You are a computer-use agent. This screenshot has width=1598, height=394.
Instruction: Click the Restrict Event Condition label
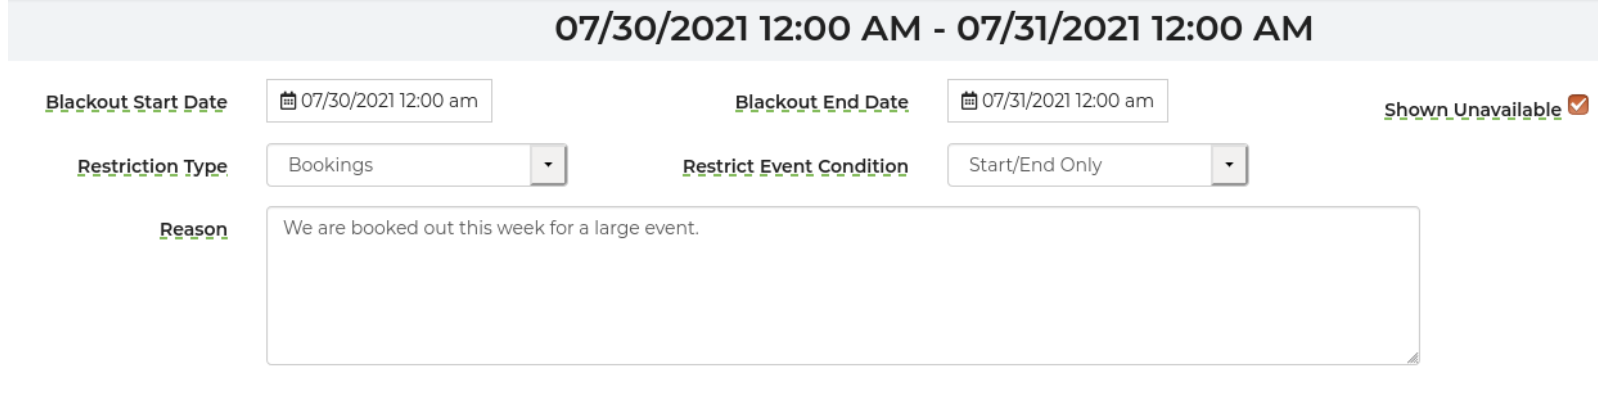point(795,166)
